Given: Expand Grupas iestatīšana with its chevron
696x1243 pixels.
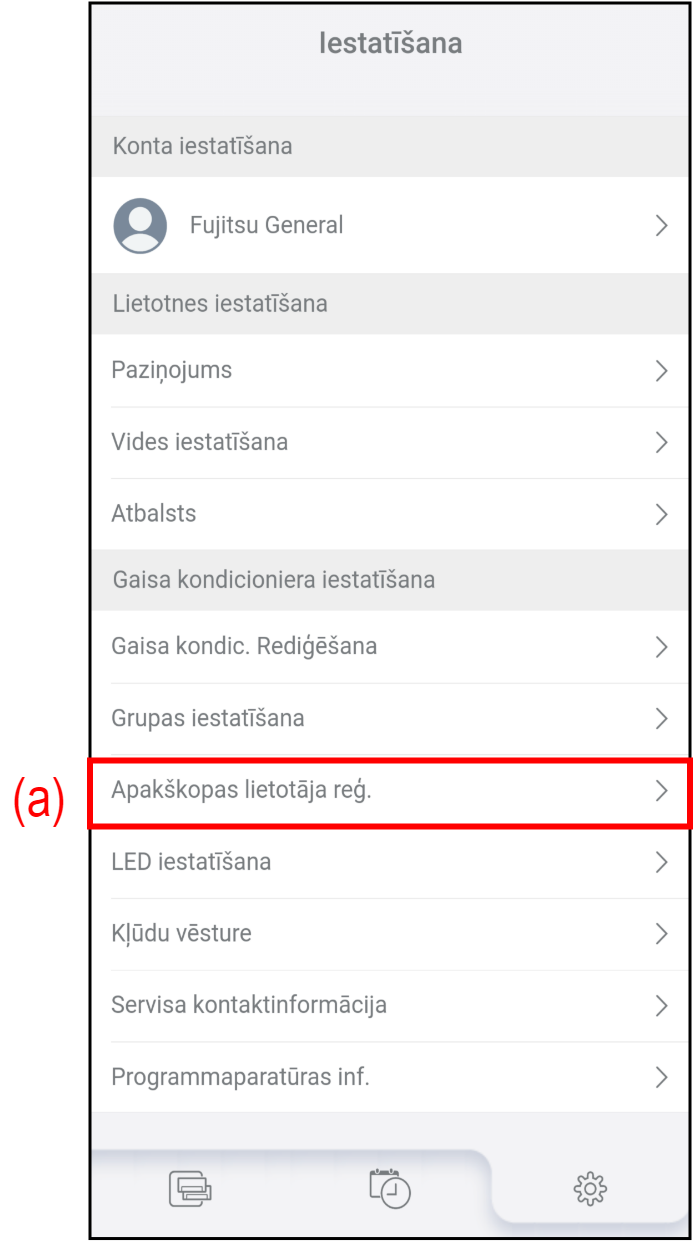Looking at the screenshot, I should click(x=661, y=718).
